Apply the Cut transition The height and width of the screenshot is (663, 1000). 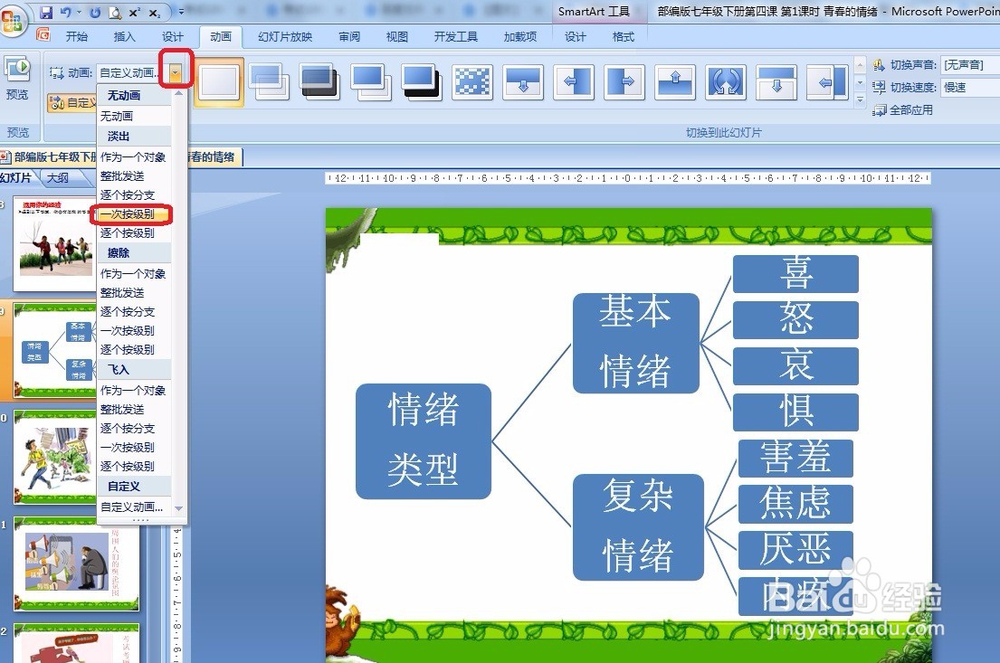pyautogui.click(x=371, y=82)
